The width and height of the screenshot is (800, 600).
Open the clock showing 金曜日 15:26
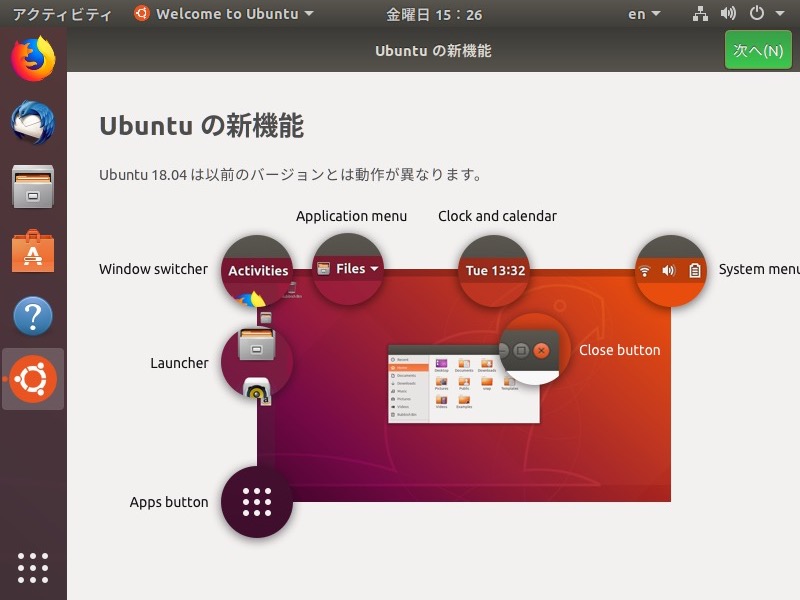click(434, 14)
